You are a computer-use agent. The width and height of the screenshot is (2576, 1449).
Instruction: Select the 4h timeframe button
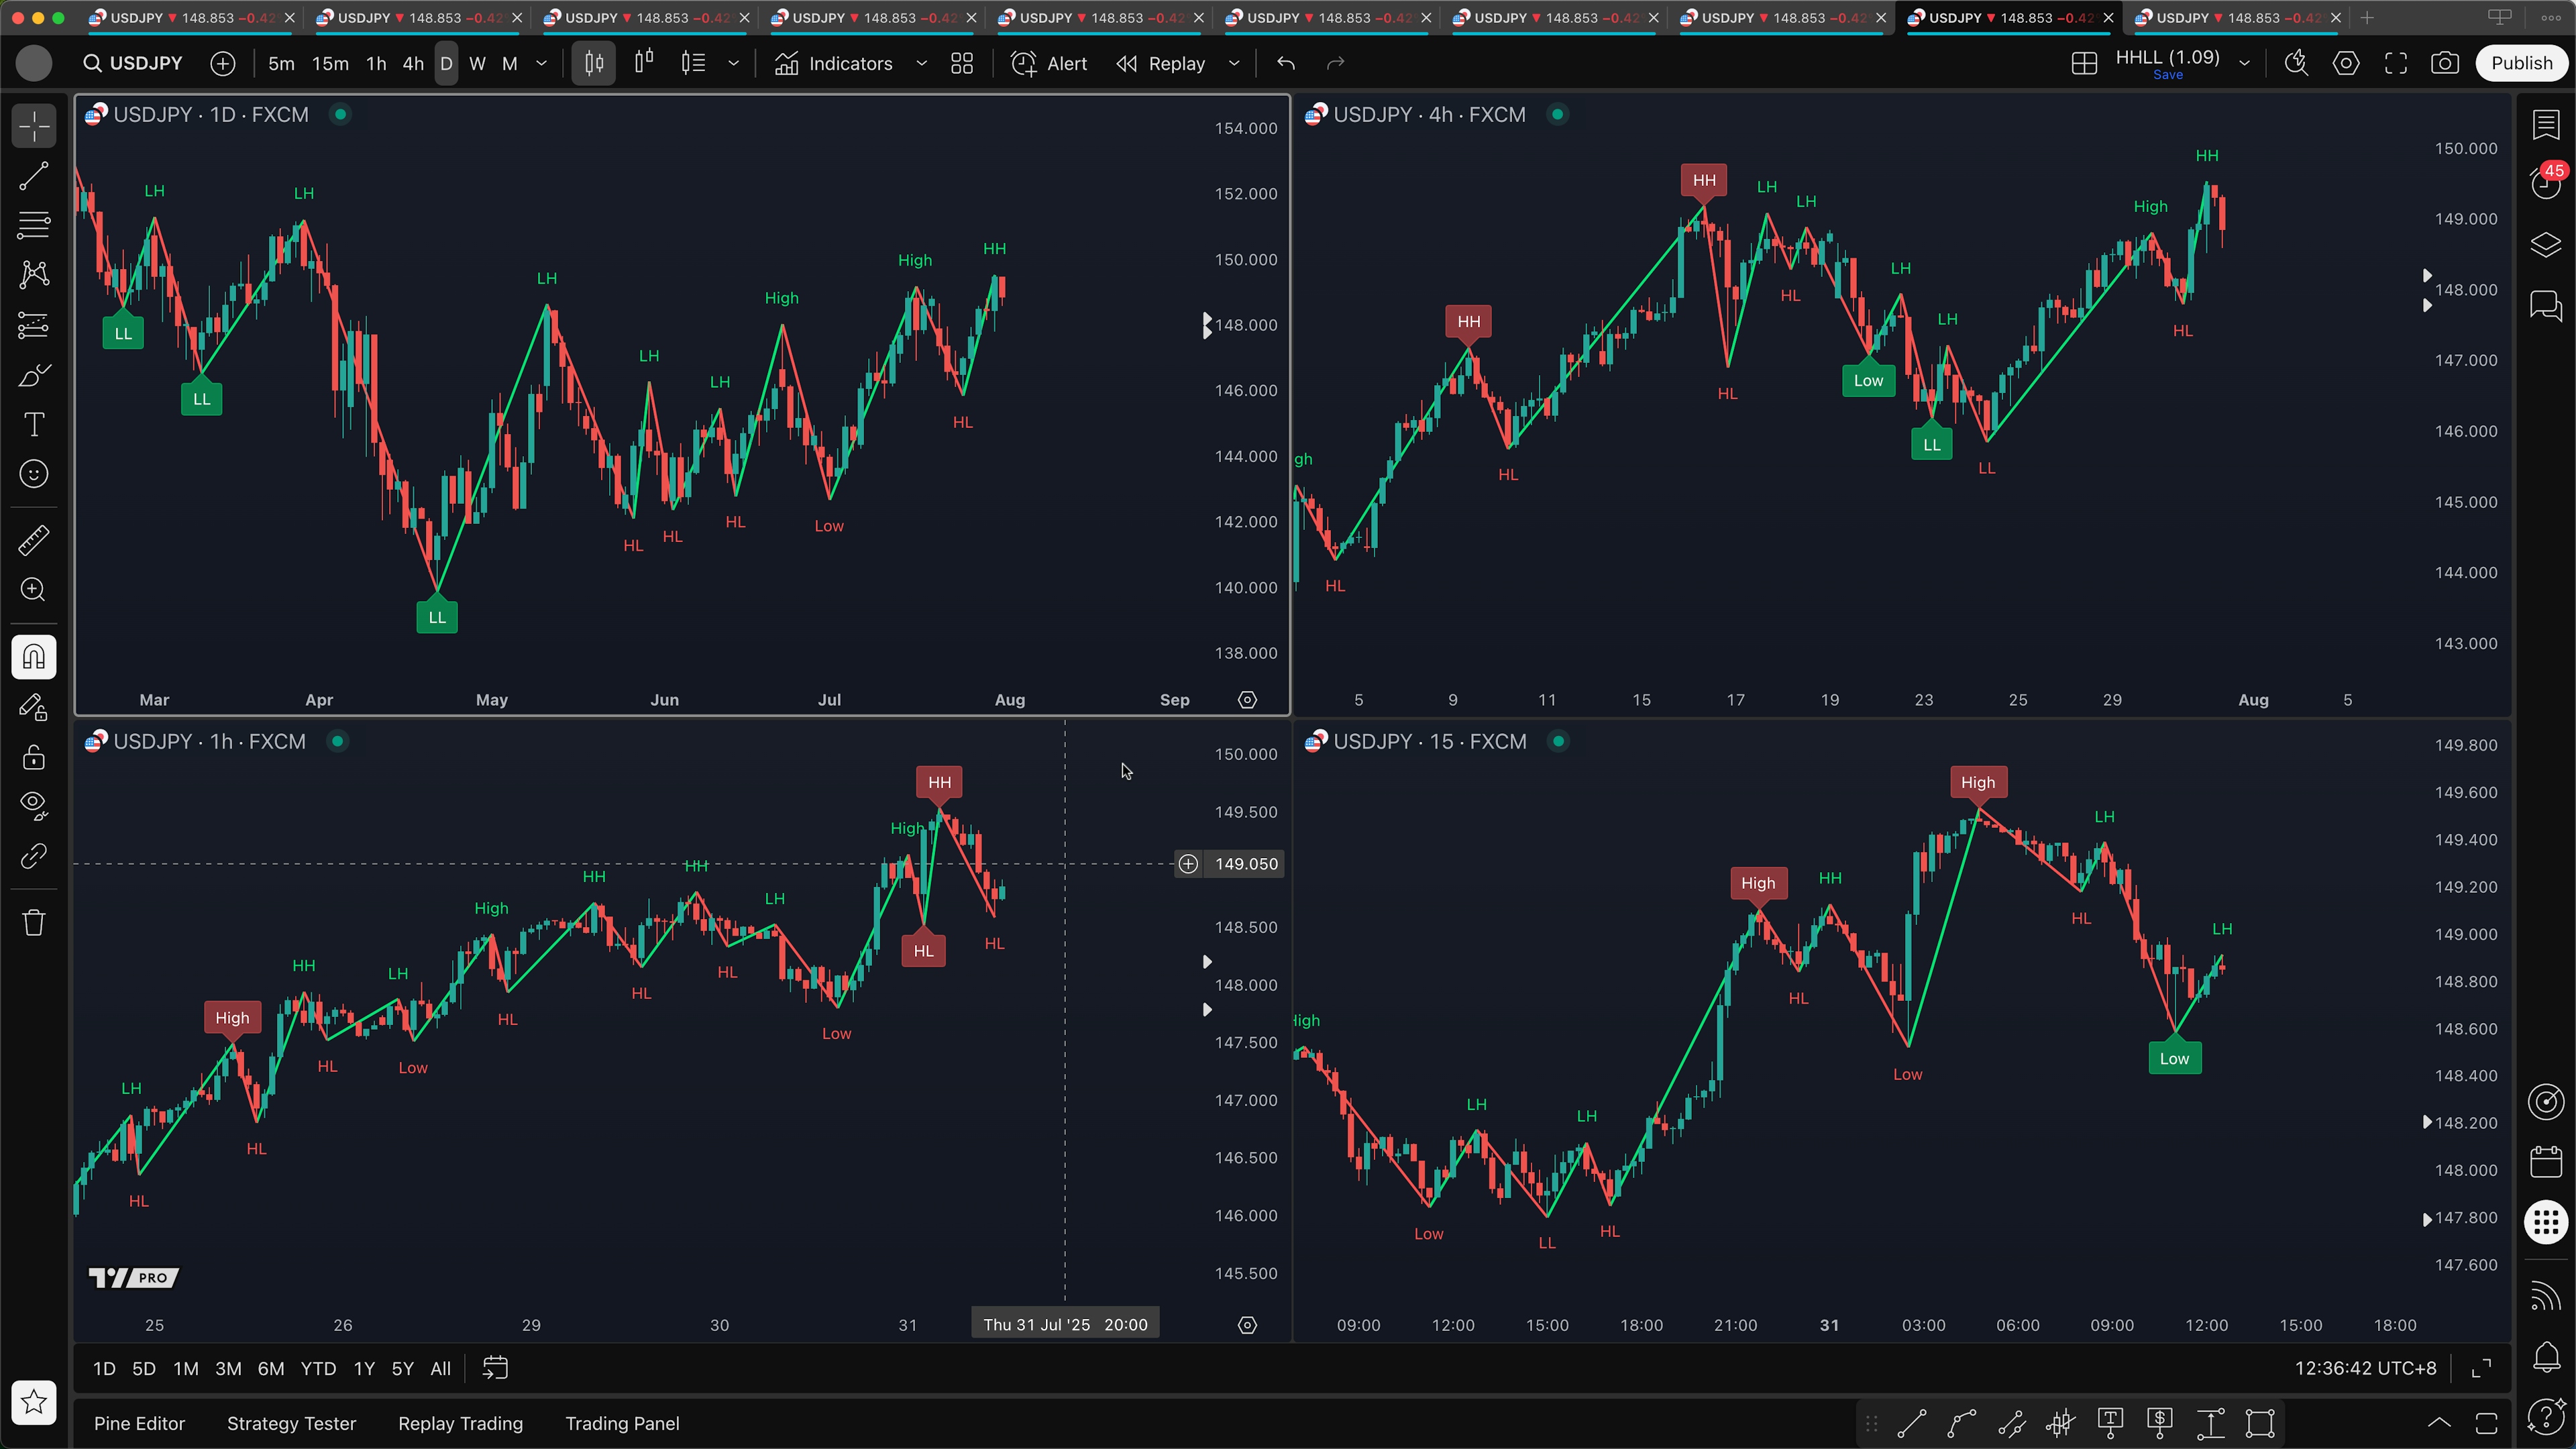(412, 63)
